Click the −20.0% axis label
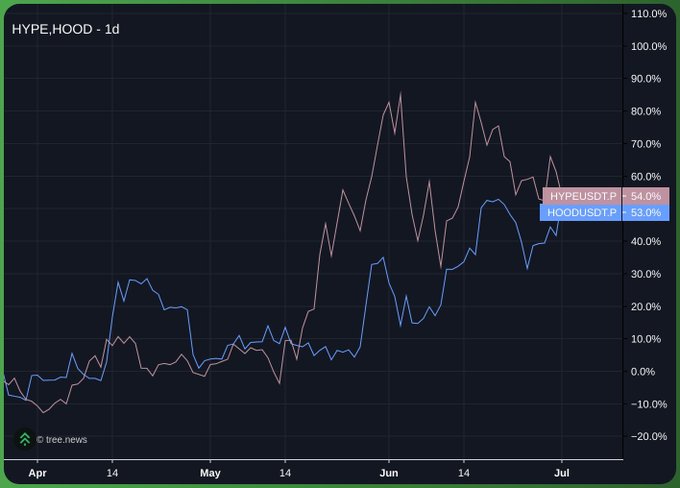The image size is (680, 488). click(x=649, y=437)
